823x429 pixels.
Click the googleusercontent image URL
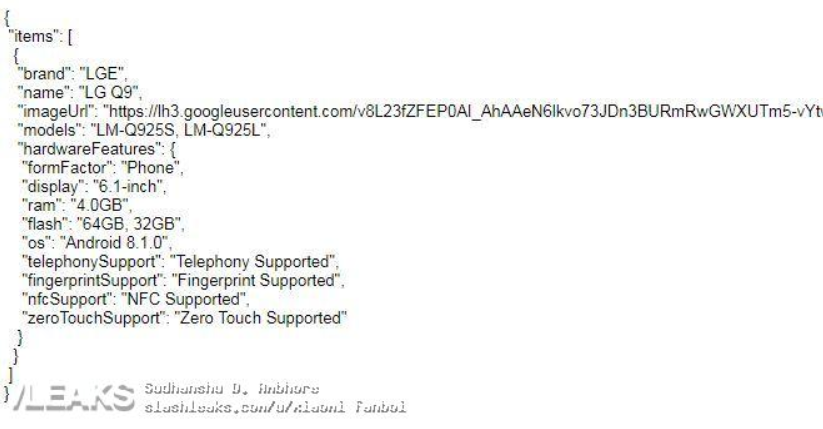pos(463,112)
